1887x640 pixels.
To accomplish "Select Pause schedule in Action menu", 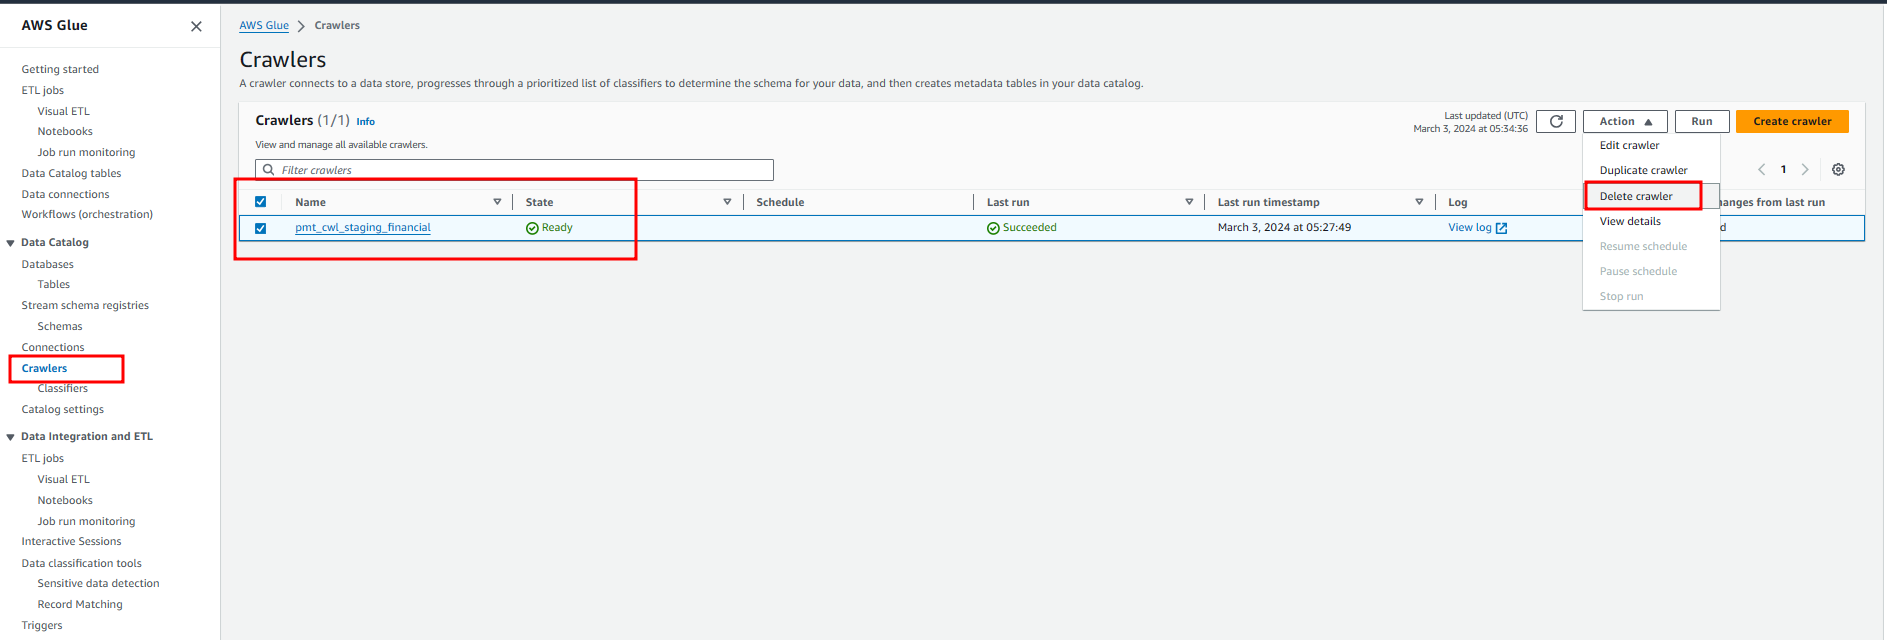I will click(x=1638, y=271).
